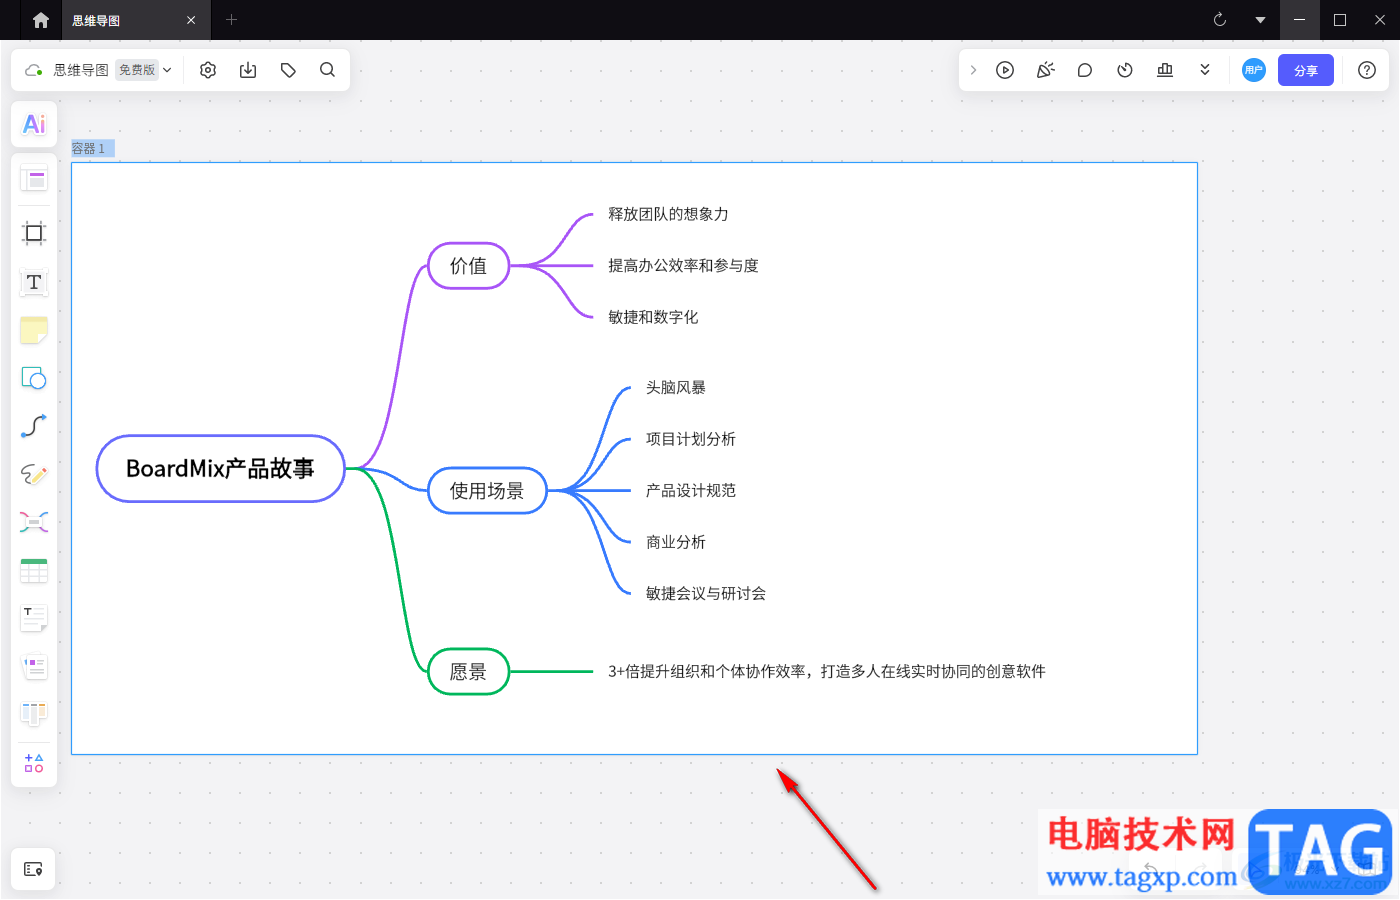Open the timer tool

pyautogui.click(x=1125, y=70)
